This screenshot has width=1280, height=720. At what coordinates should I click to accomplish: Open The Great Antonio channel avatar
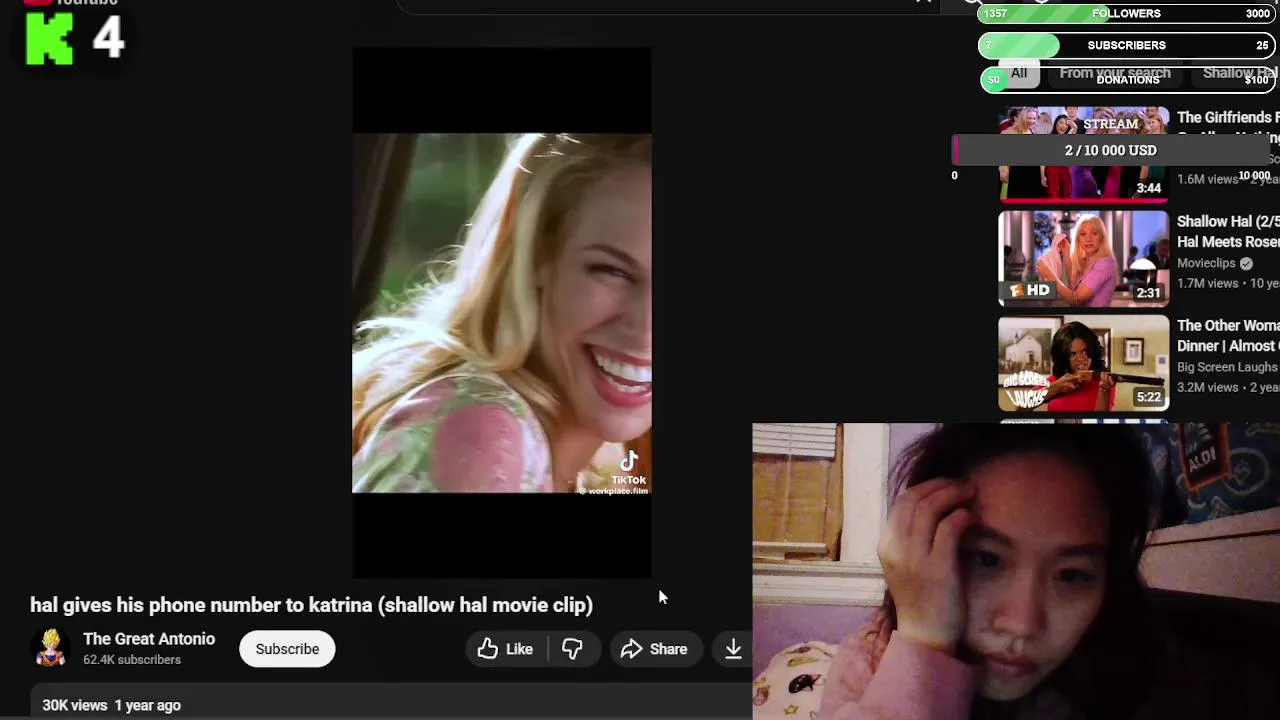point(50,648)
